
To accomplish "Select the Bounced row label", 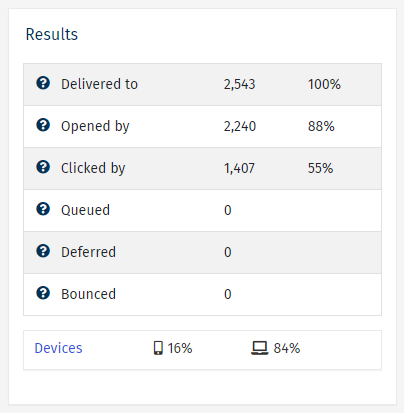I will 88,294.
